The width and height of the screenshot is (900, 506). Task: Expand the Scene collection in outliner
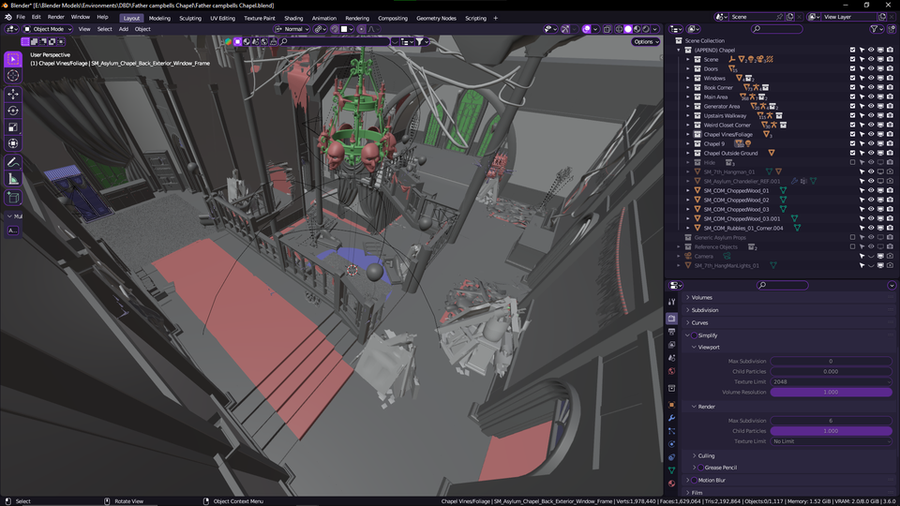coord(688,60)
